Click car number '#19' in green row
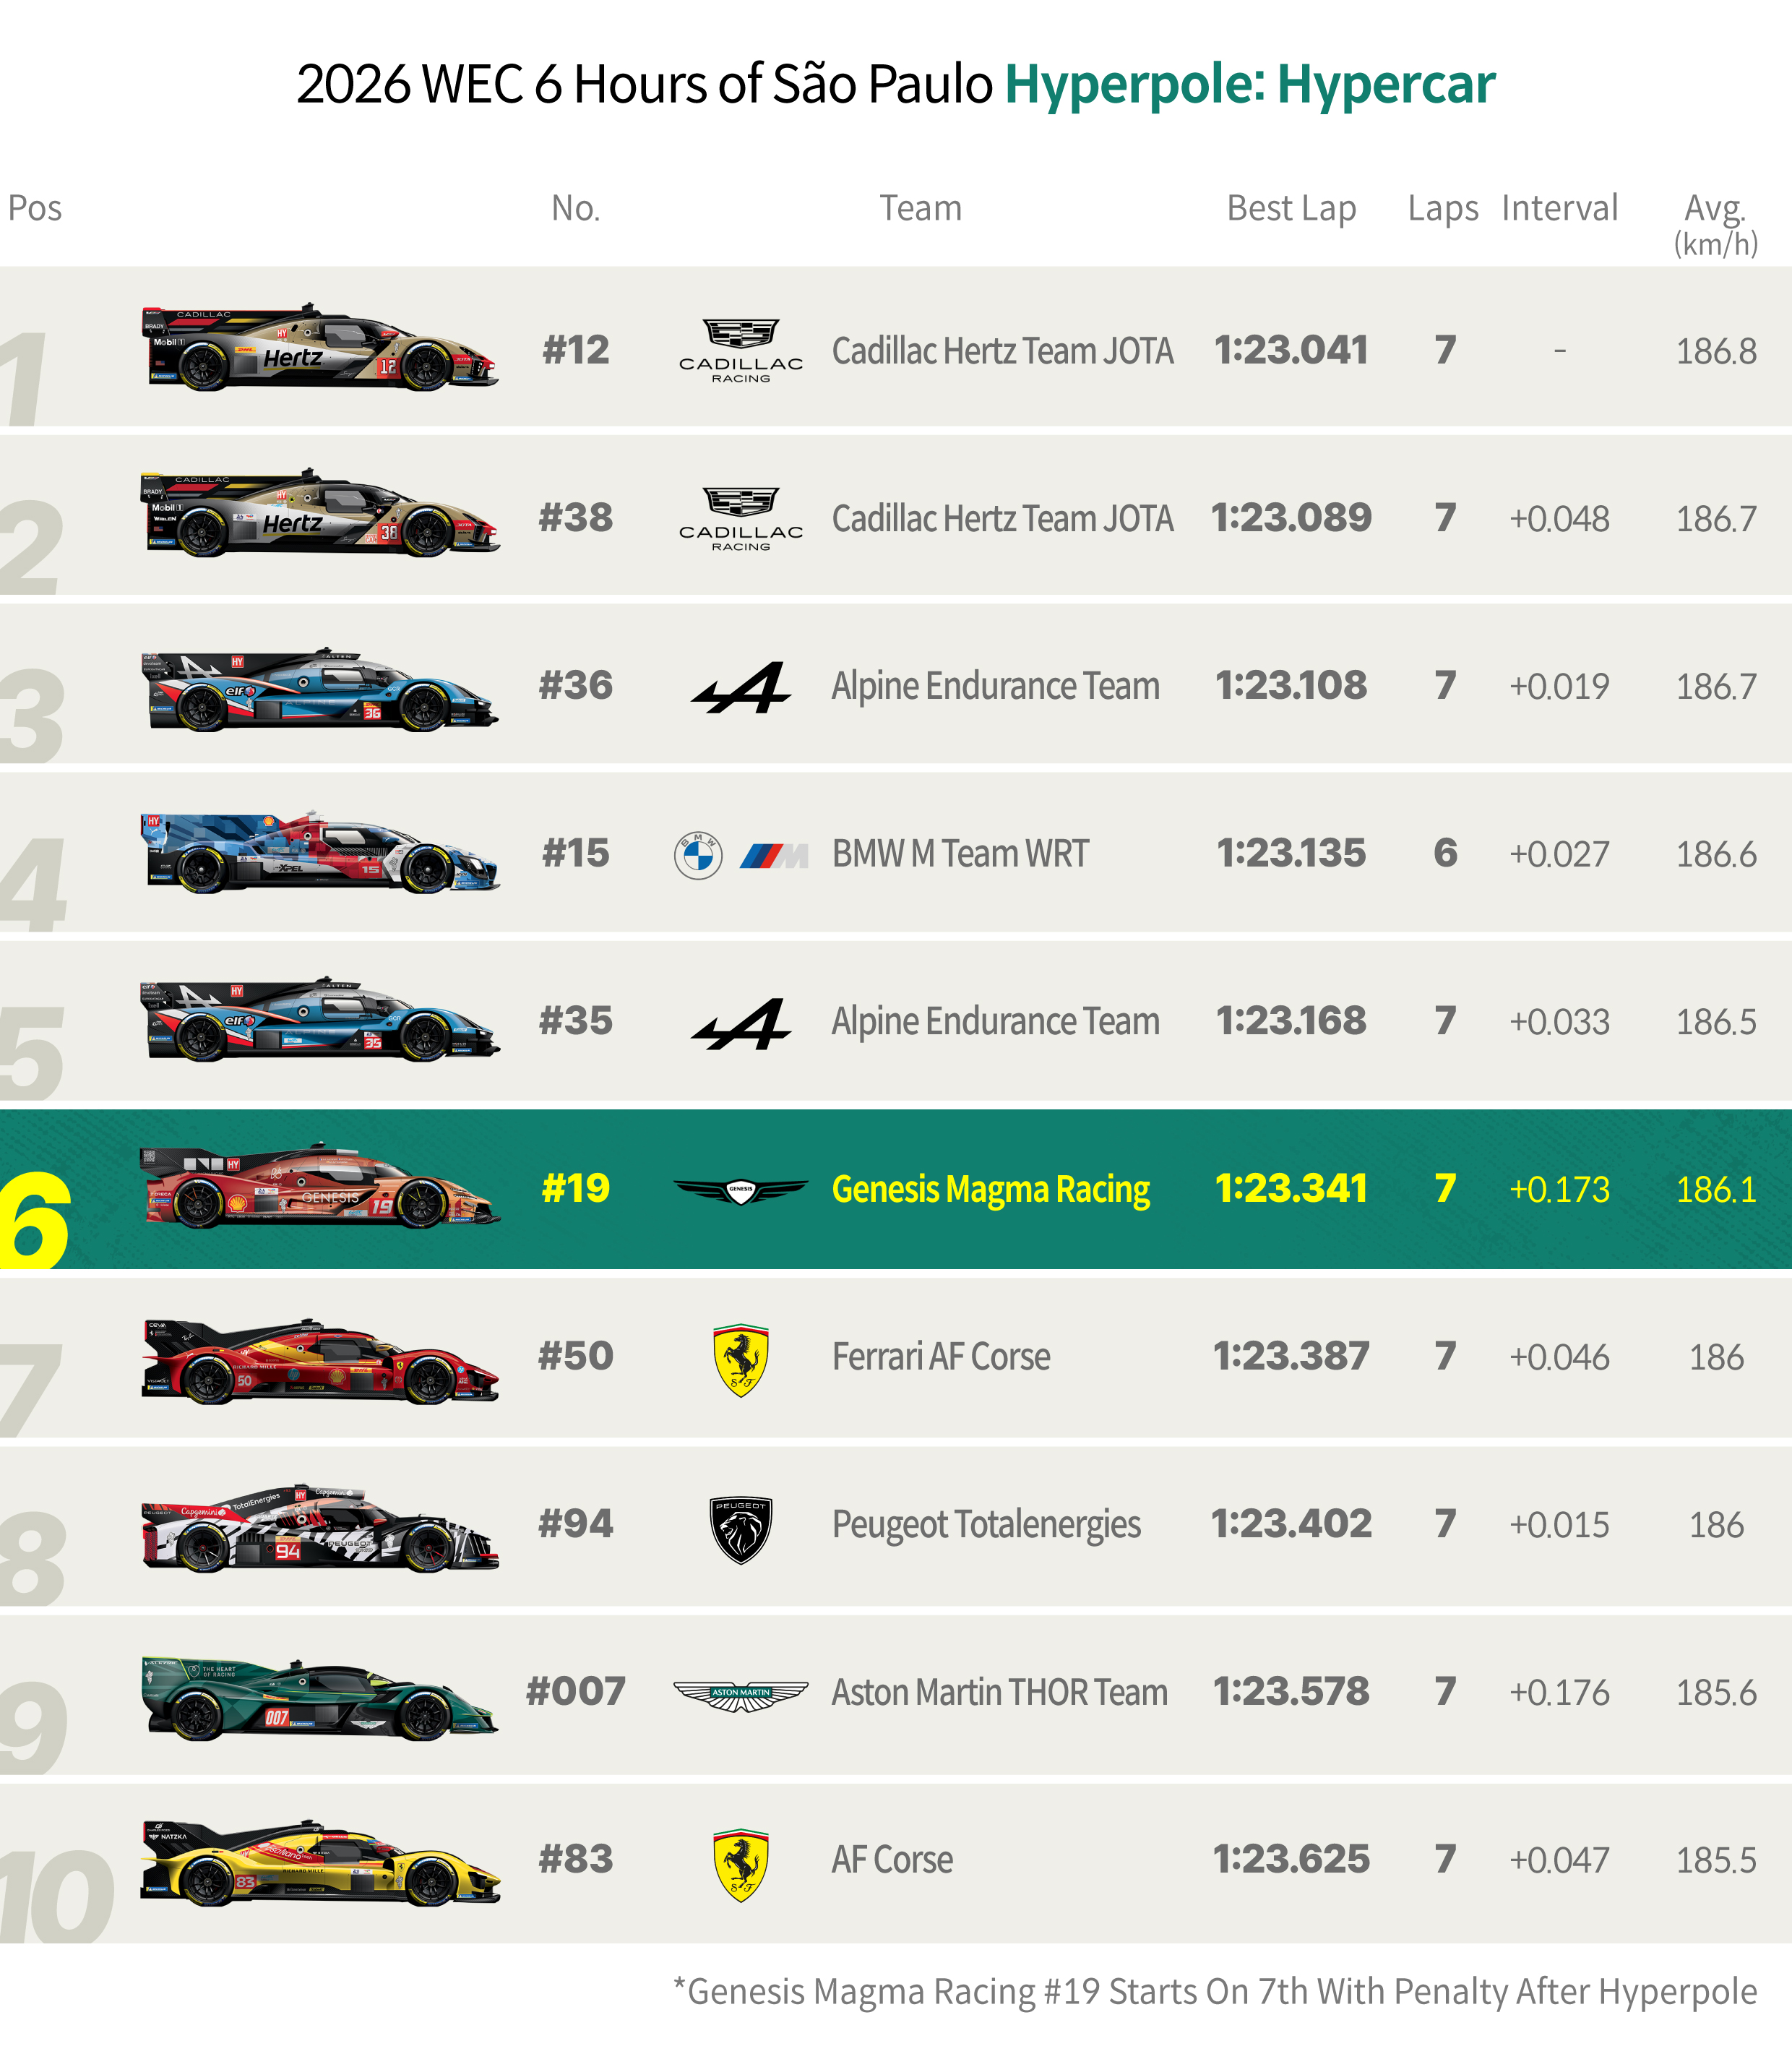The image size is (1792, 2067). pos(576,1189)
